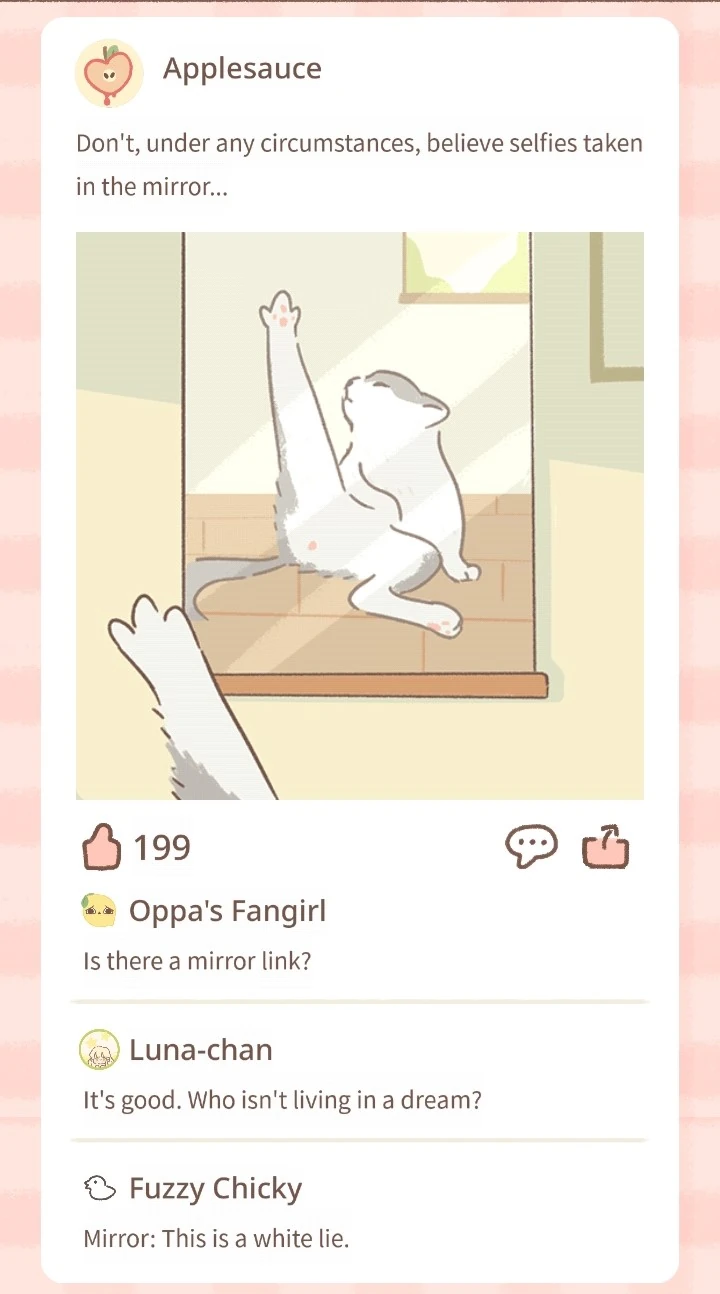The height and width of the screenshot is (1294, 720).
Task: Tap Fuzzy Chicky's chick avatar
Action: 99,1188
